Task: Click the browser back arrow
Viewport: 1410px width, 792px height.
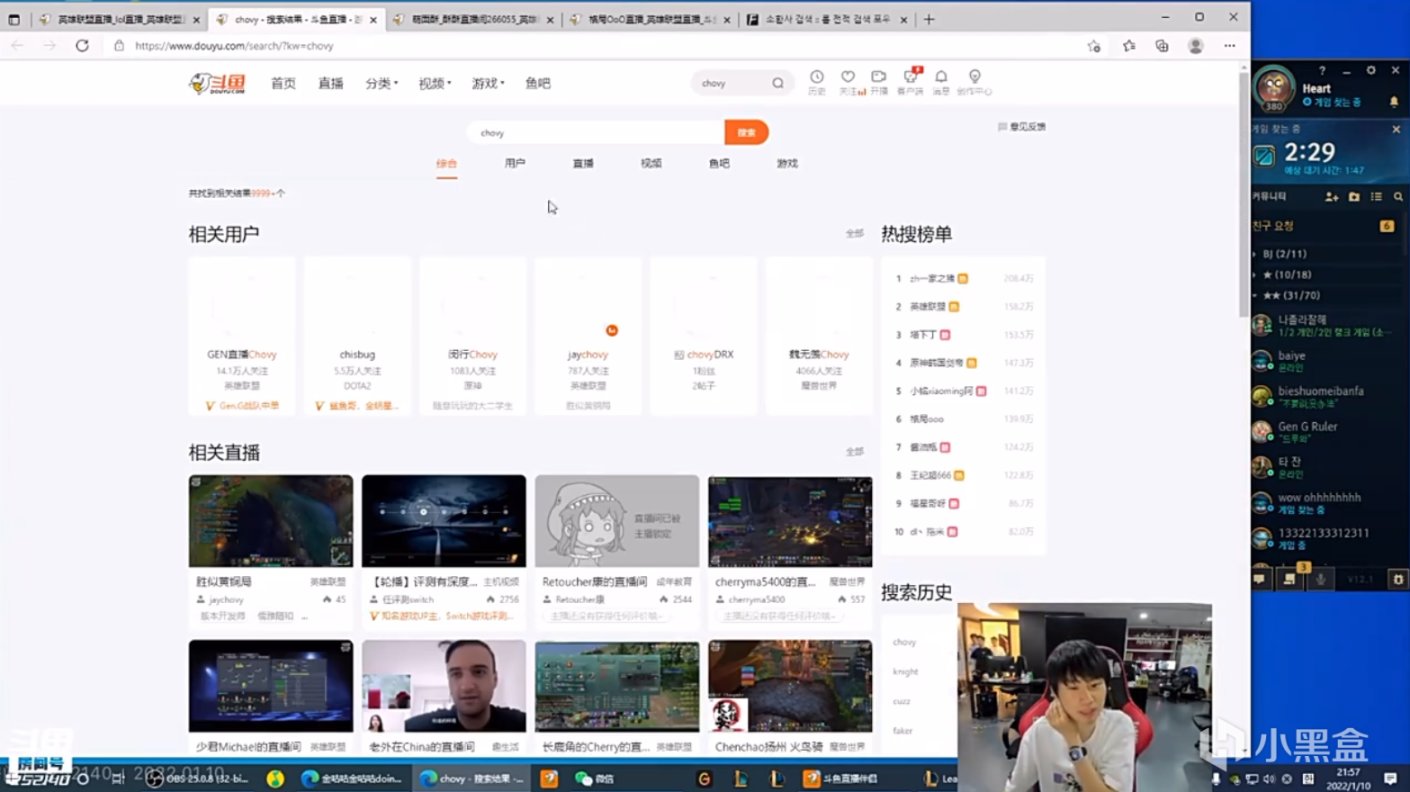Action: [17, 45]
